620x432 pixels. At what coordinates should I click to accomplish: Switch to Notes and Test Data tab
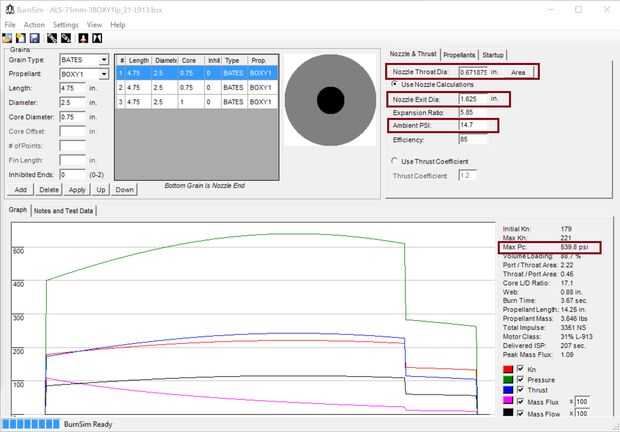coord(63,211)
